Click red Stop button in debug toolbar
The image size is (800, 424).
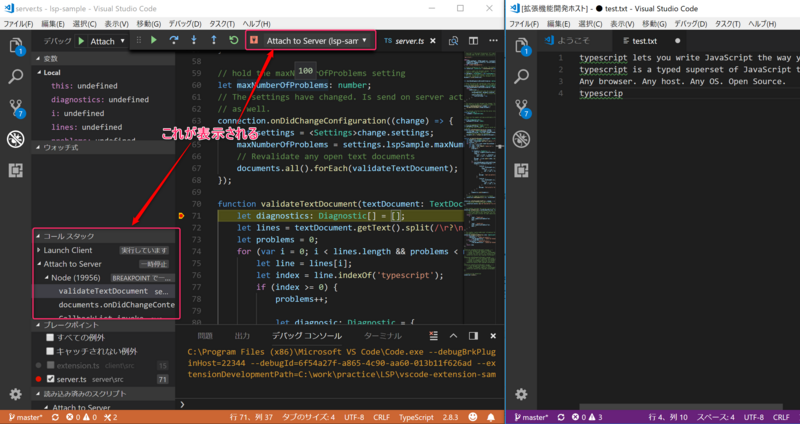point(254,40)
